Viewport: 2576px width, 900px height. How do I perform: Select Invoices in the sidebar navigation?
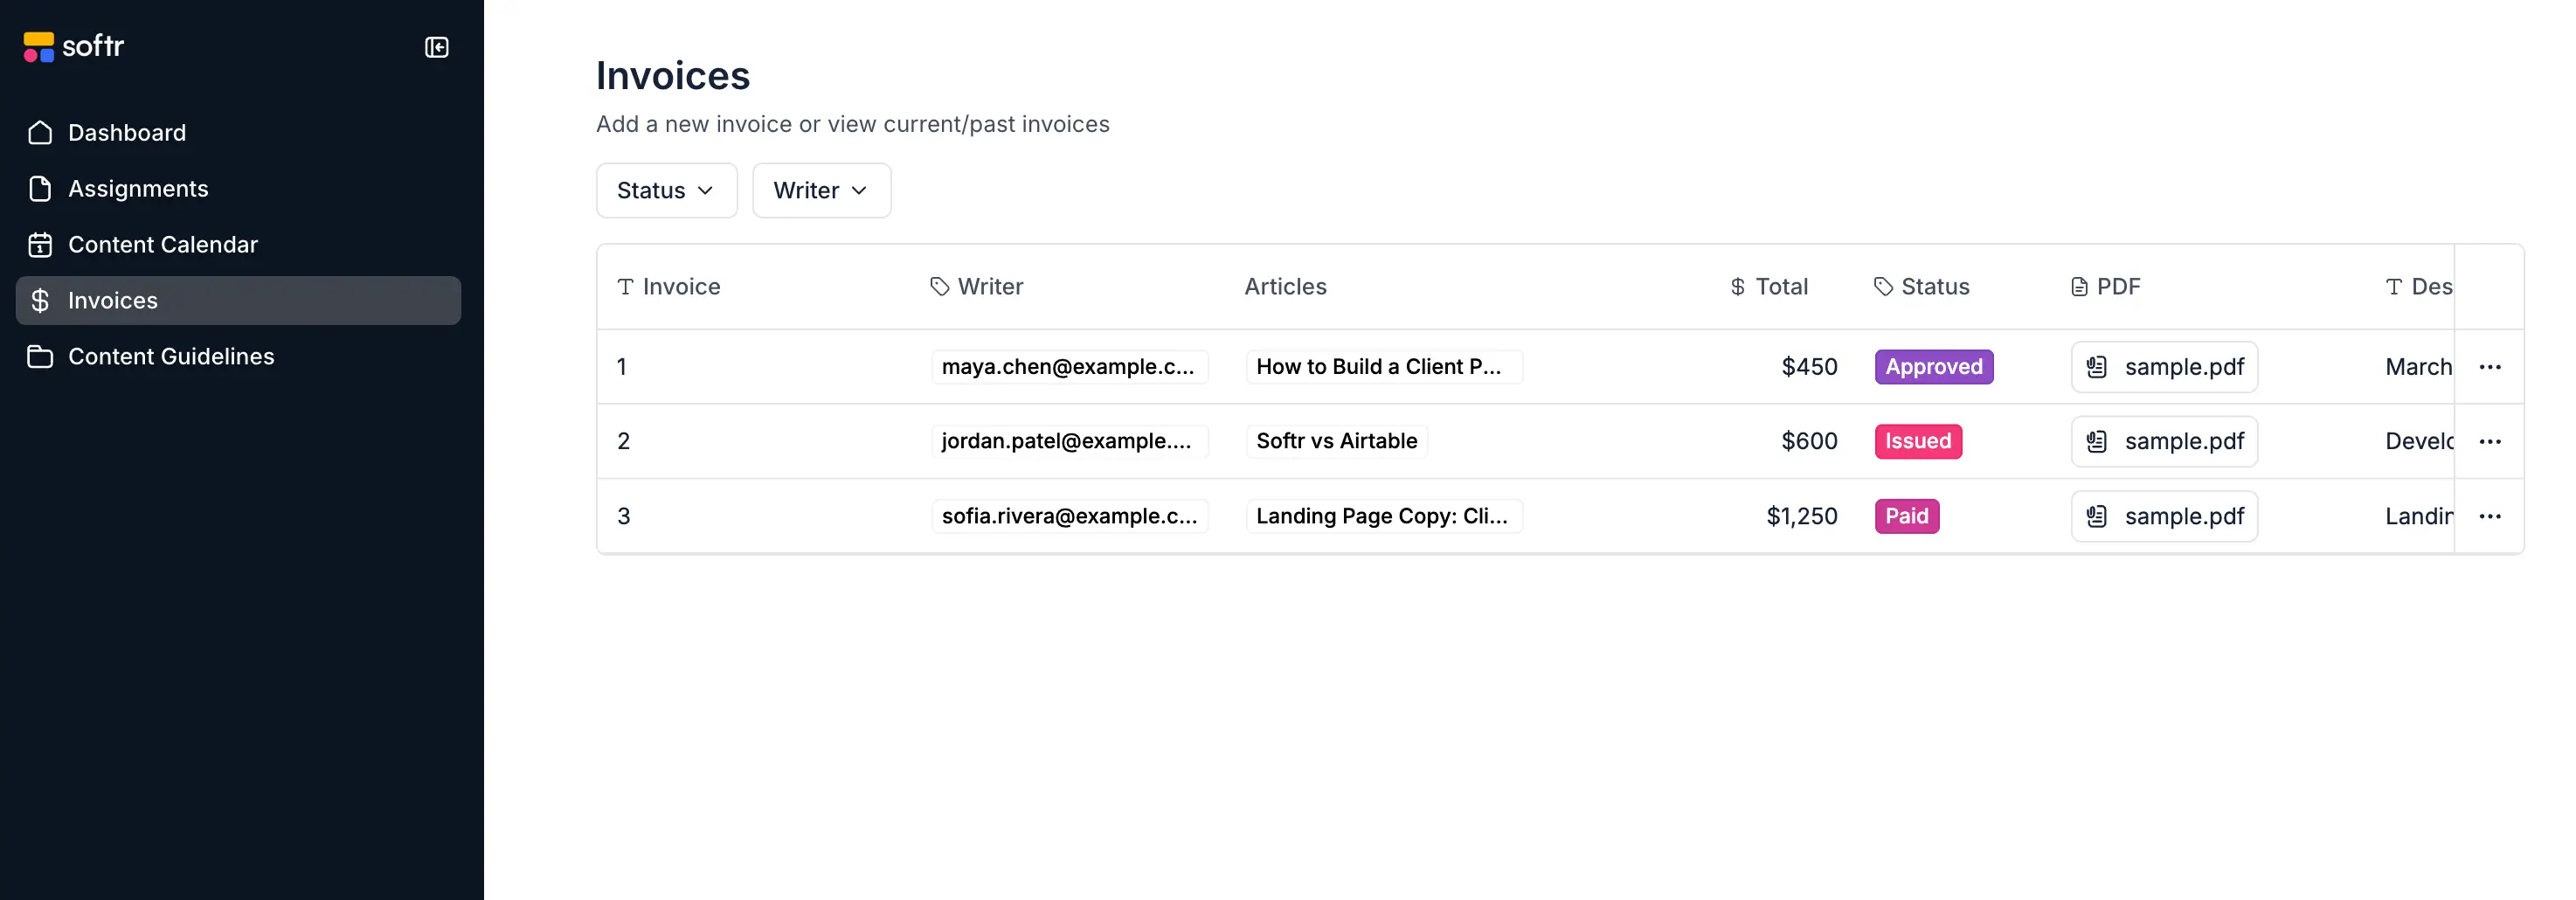(x=112, y=300)
